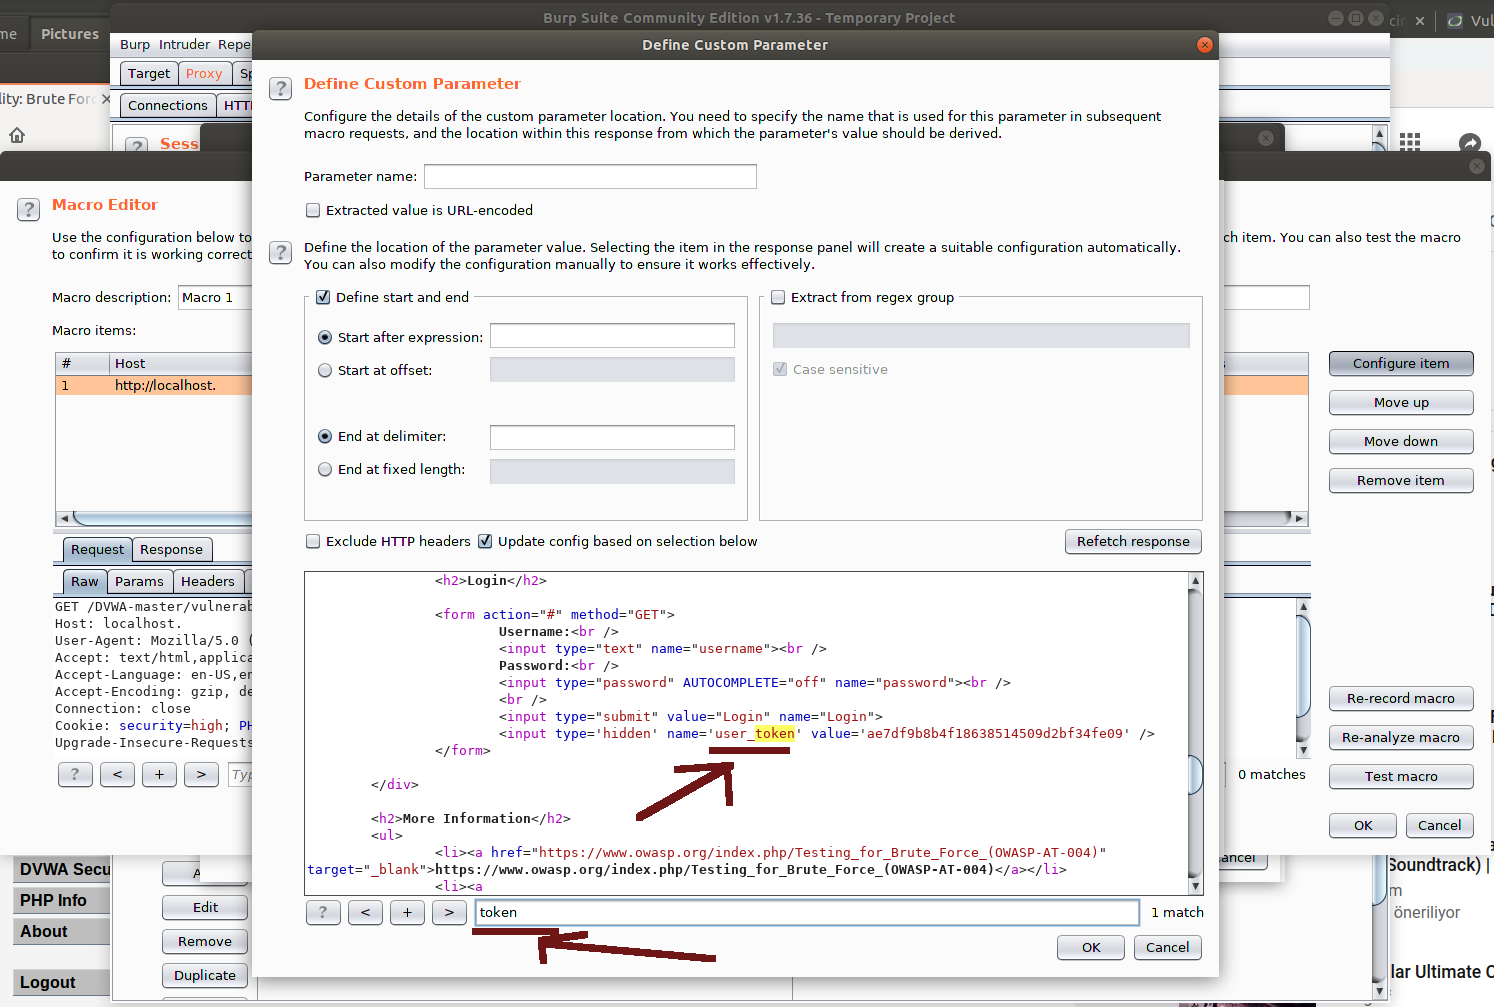
Task: Click Remove item button
Action: [x=1401, y=480]
